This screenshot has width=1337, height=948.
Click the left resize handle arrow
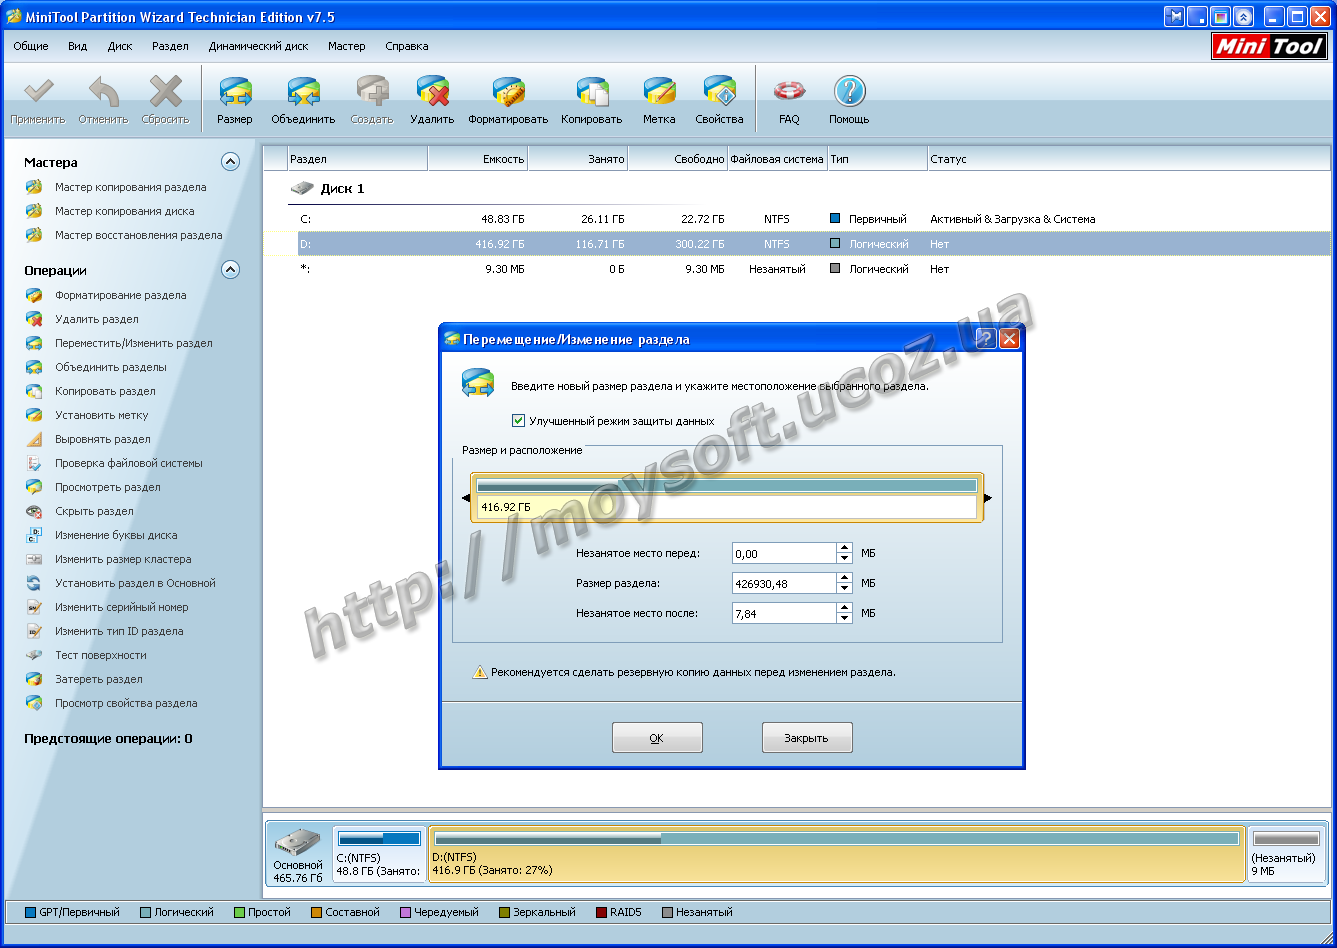(465, 497)
